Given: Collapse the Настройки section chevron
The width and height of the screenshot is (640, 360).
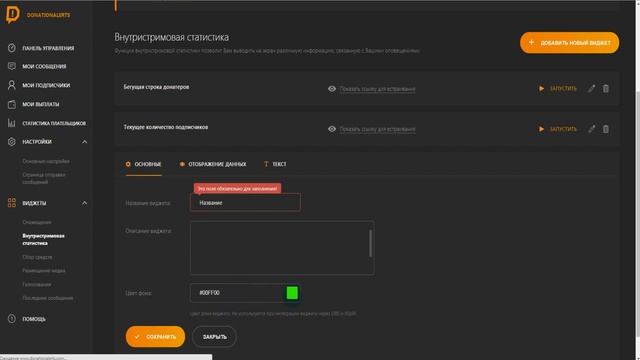Looking at the screenshot, I should [x=84, y=142].
